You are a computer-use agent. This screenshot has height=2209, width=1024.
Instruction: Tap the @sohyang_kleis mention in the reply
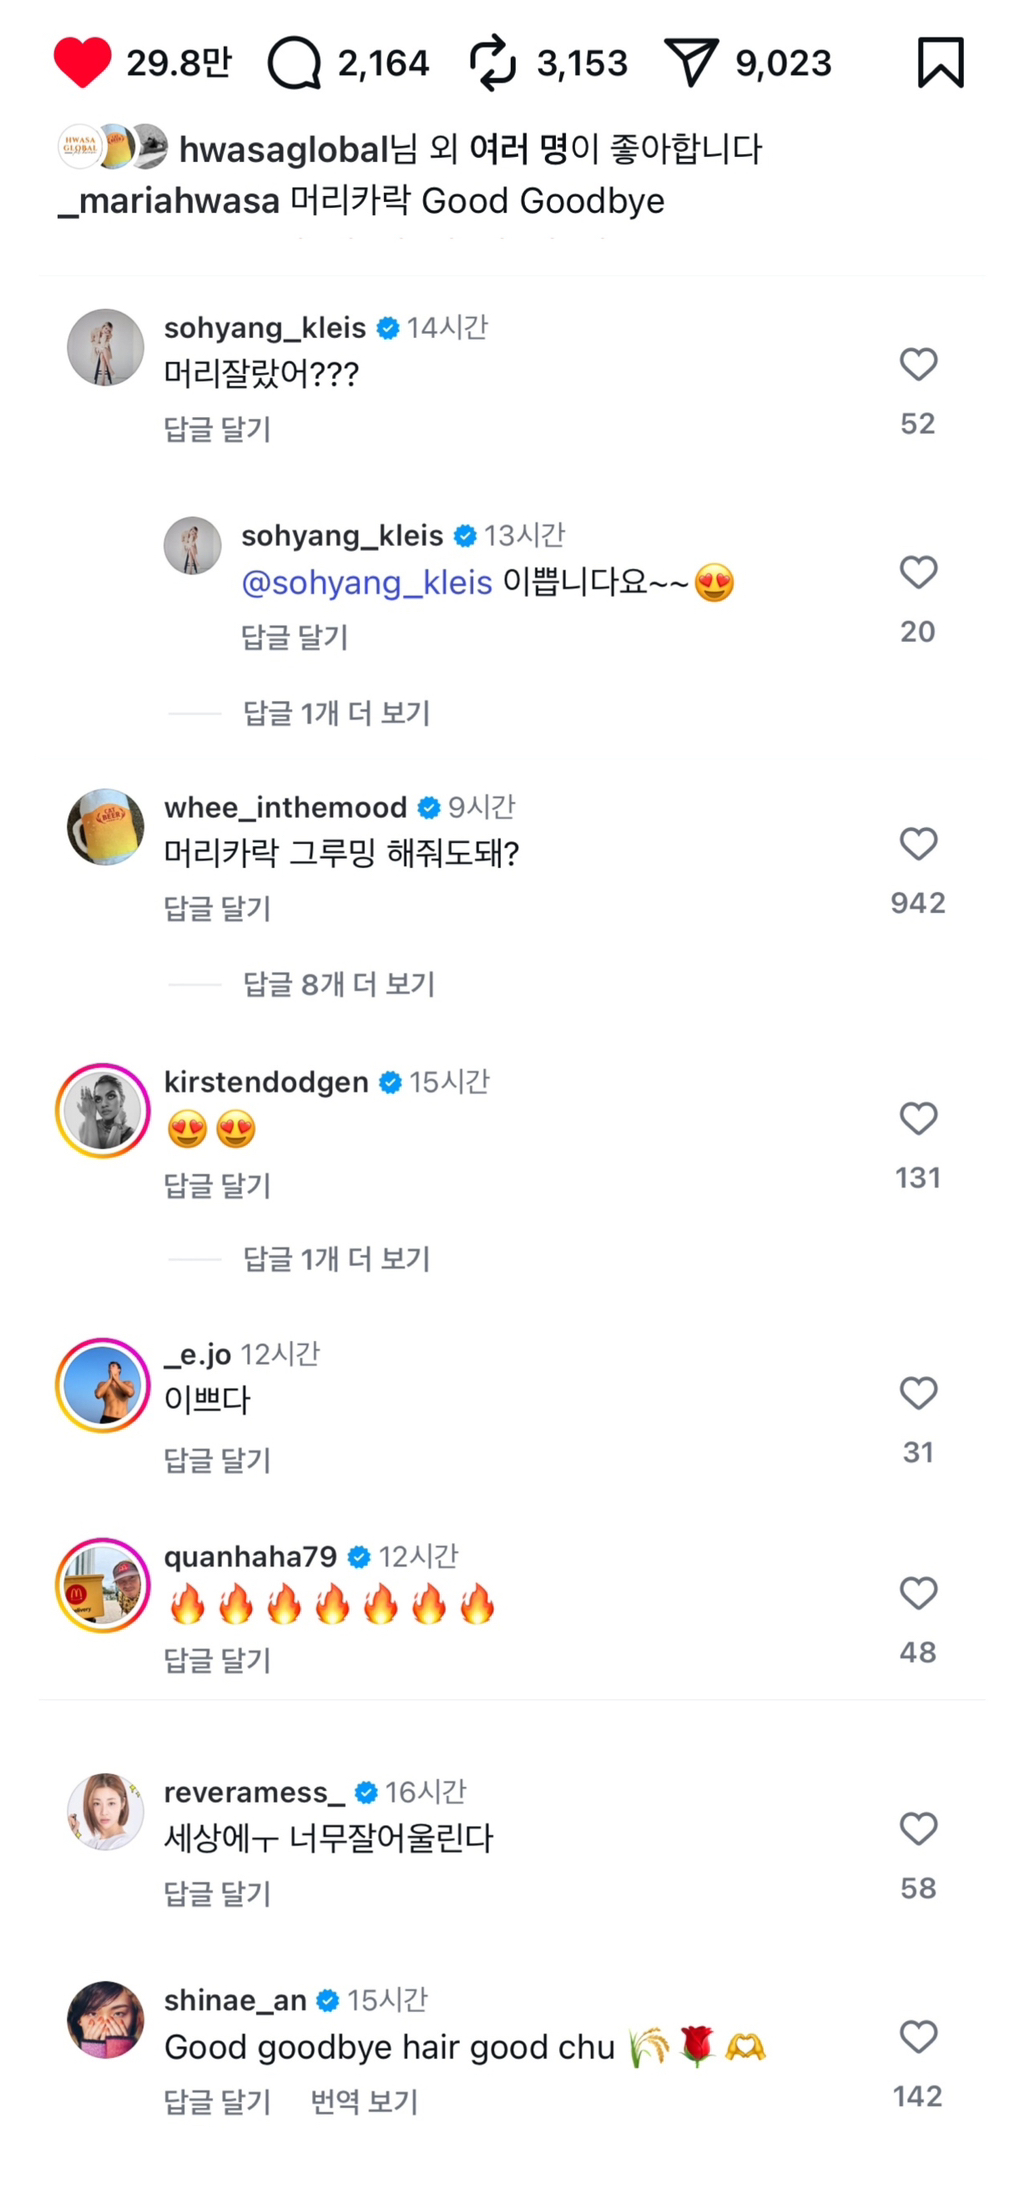coord(367,583)
